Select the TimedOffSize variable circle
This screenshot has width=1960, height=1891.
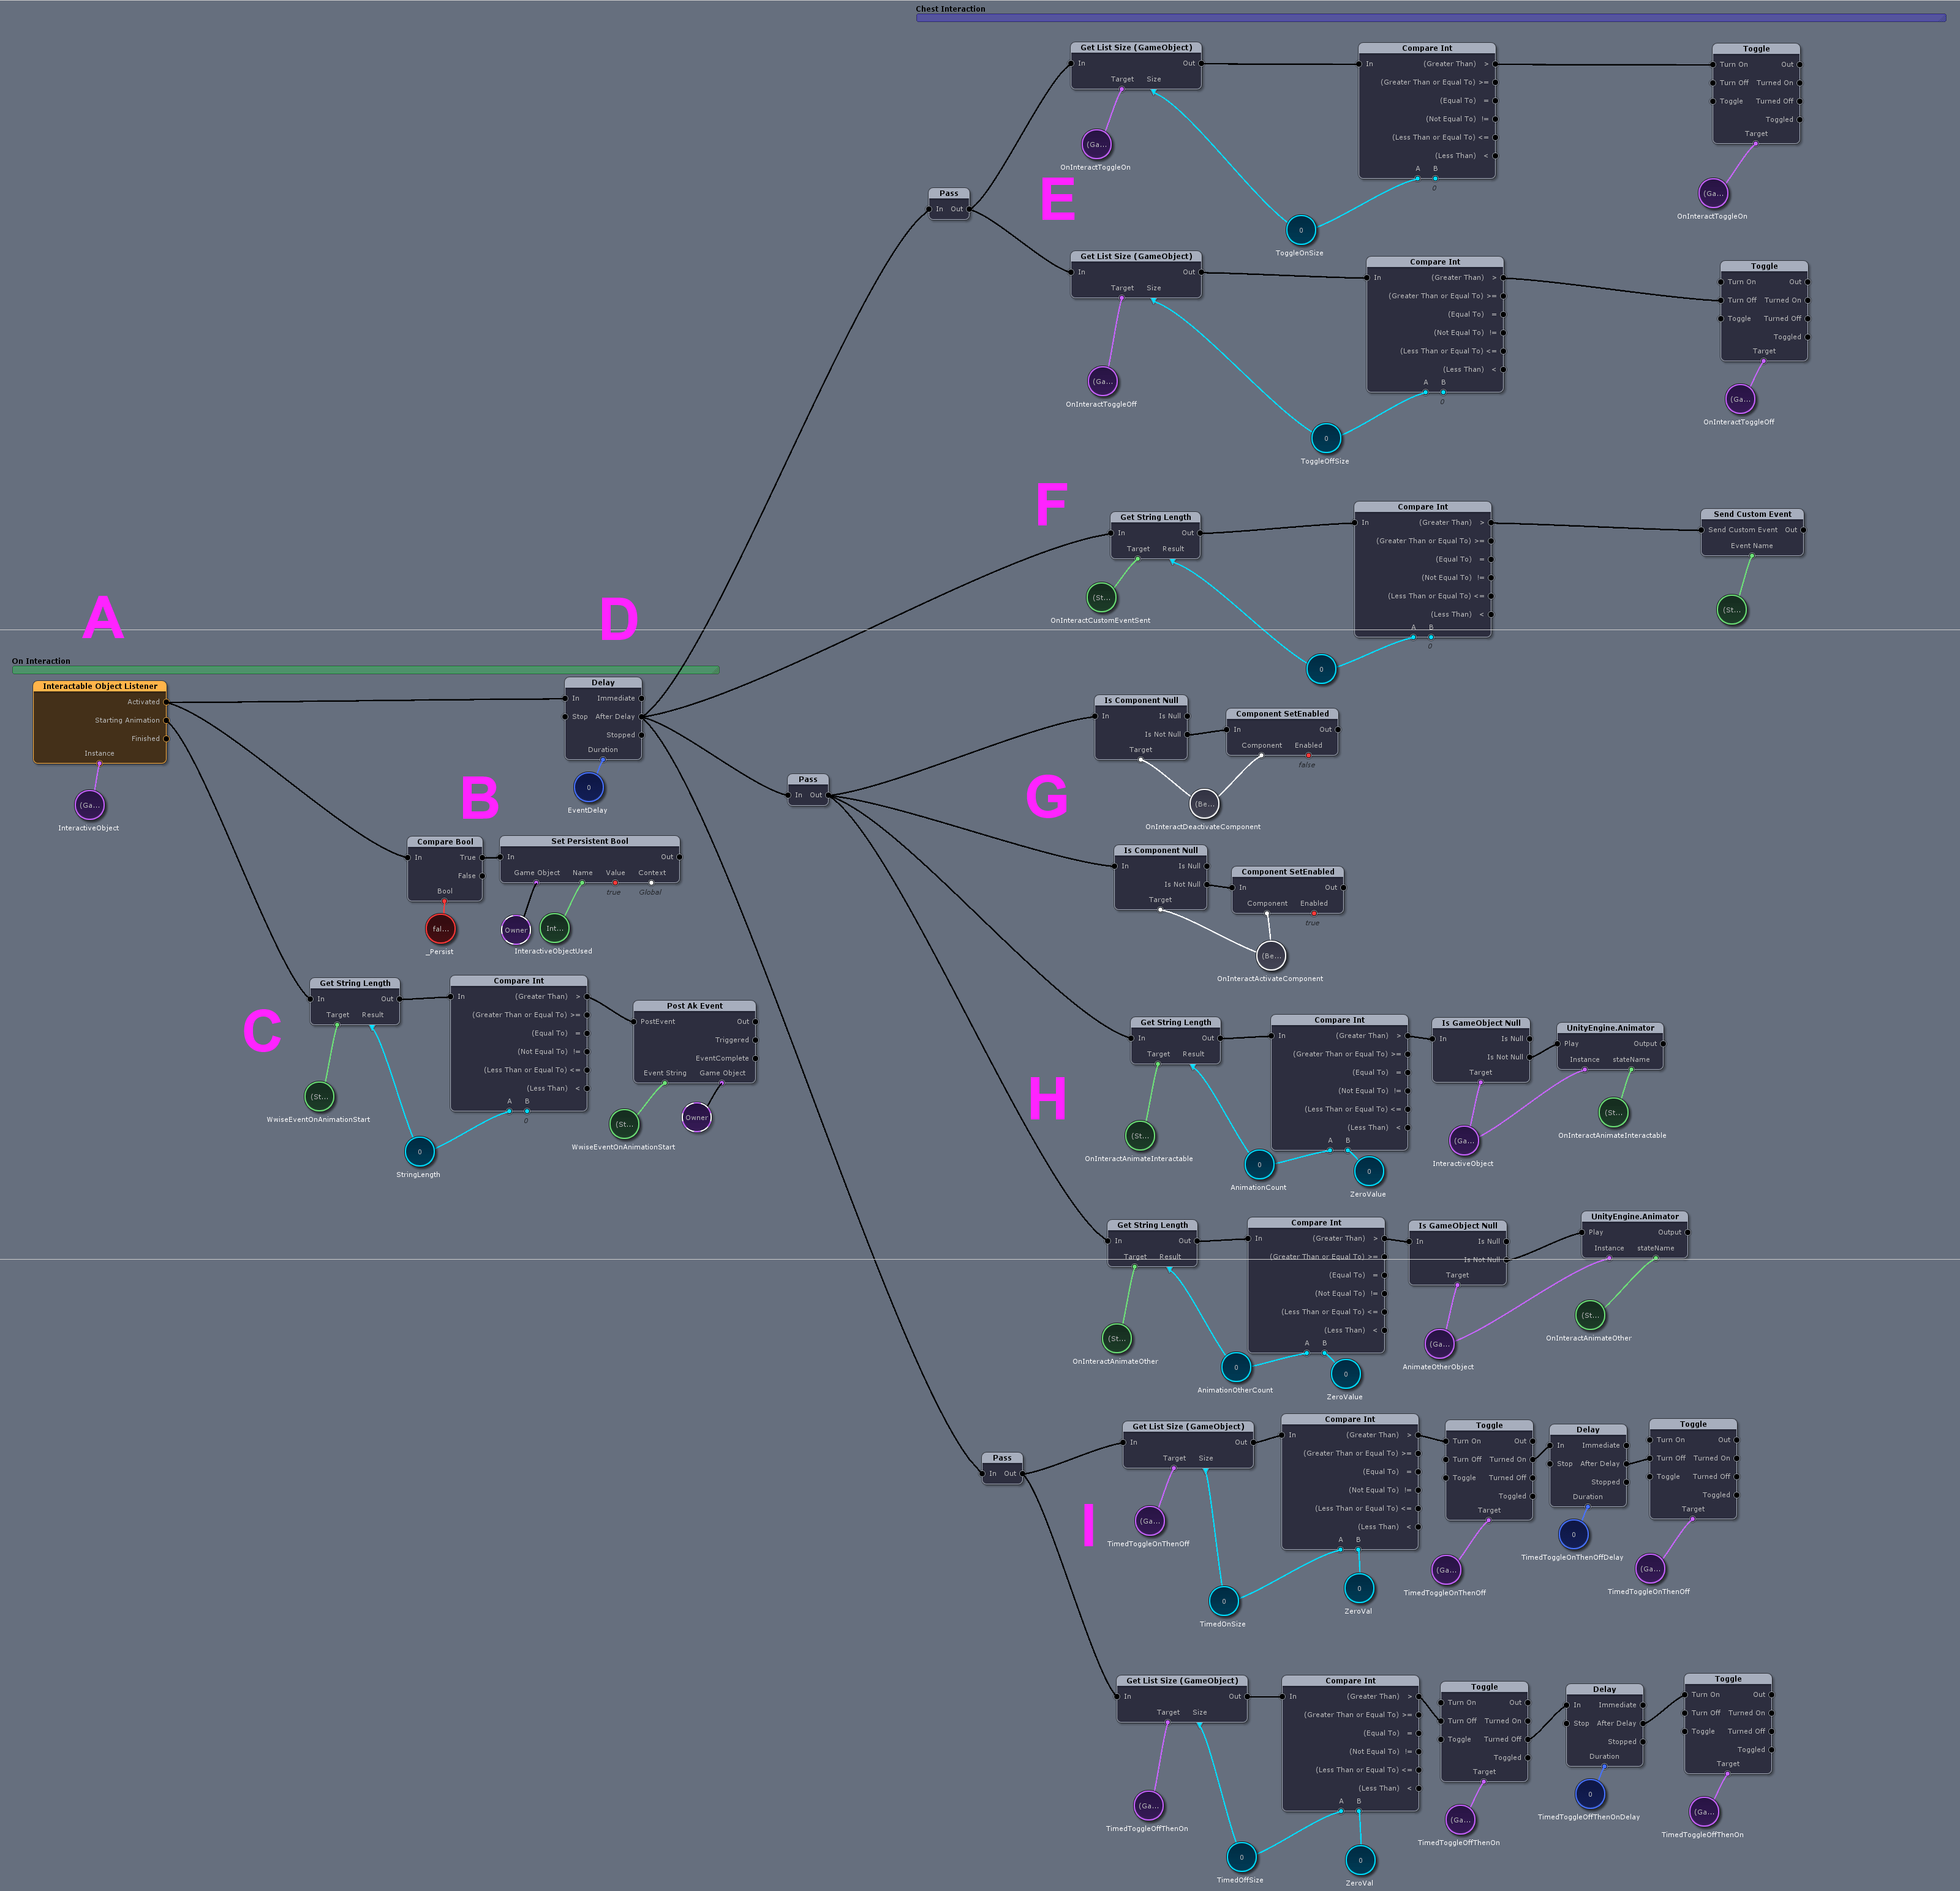[x=1241, y=1857]
